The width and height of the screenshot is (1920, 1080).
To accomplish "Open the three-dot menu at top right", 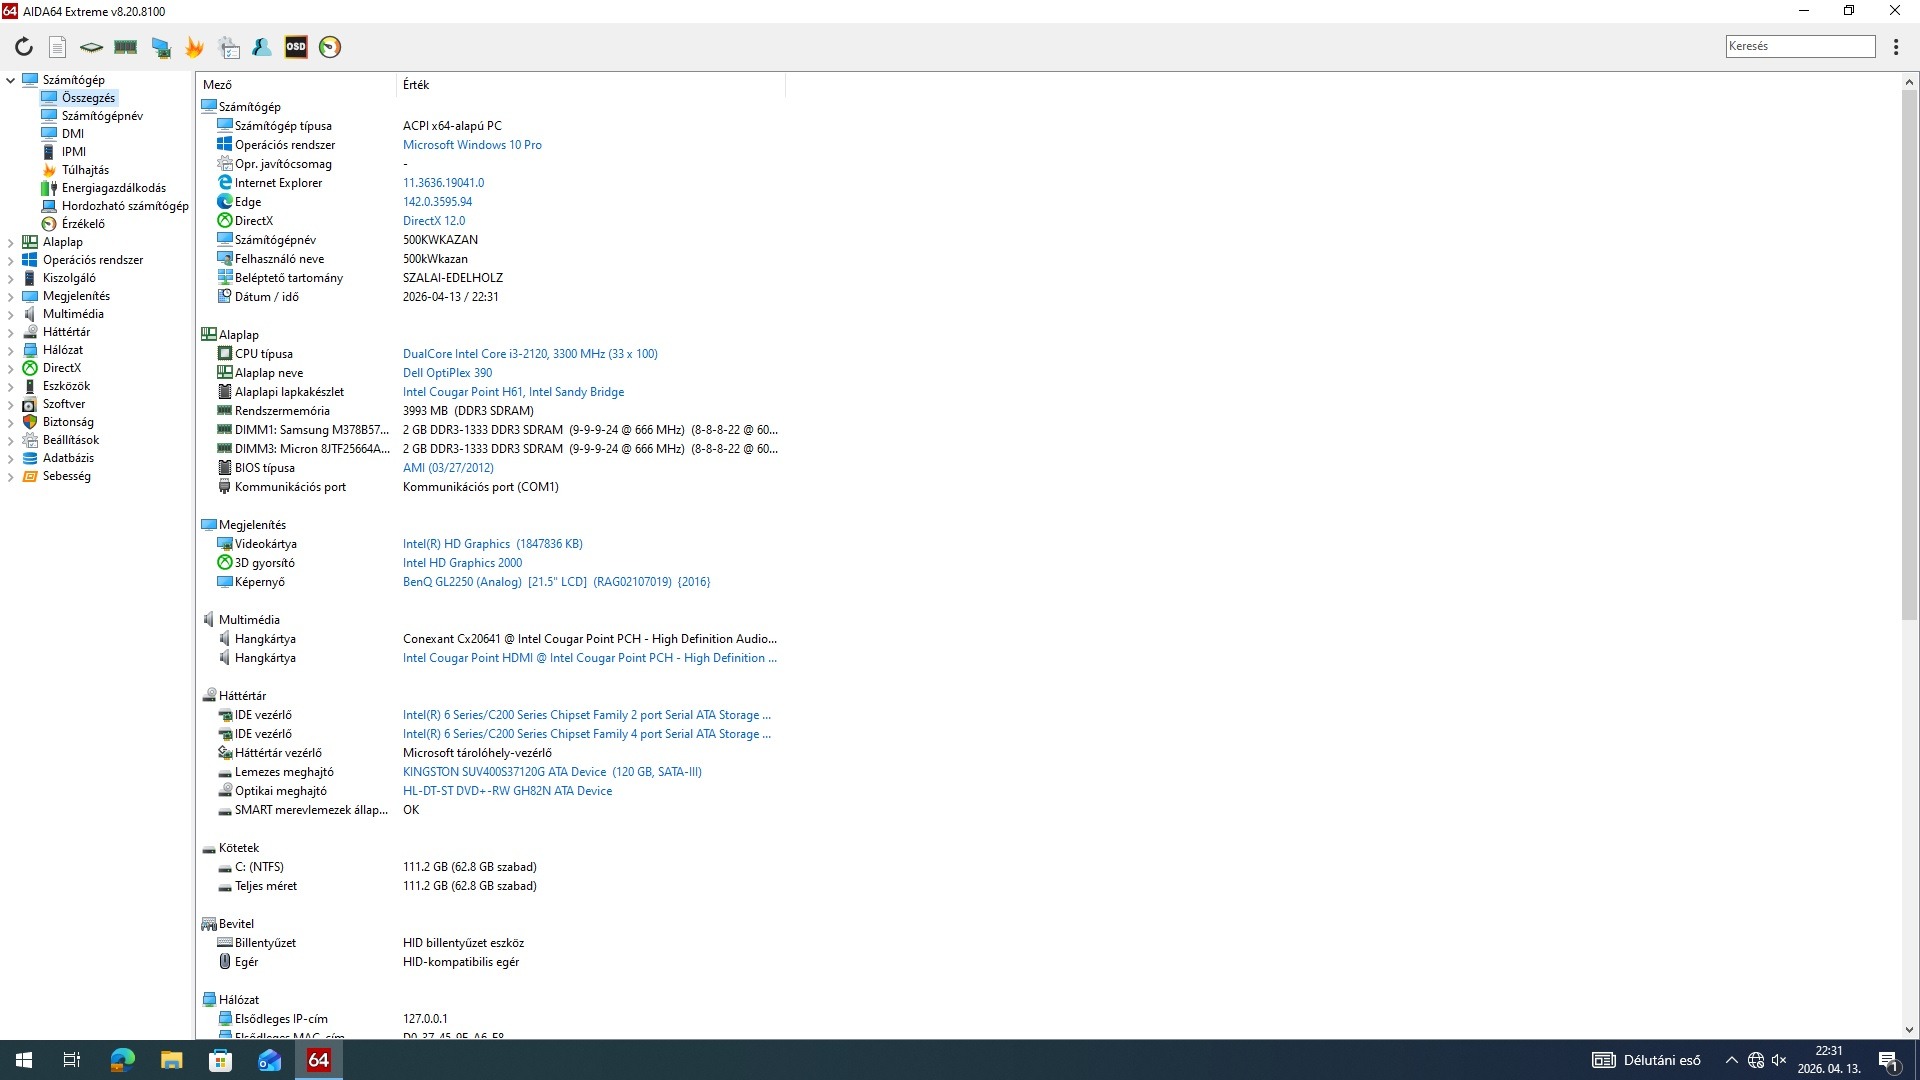I will click(x=1896, y=47).
